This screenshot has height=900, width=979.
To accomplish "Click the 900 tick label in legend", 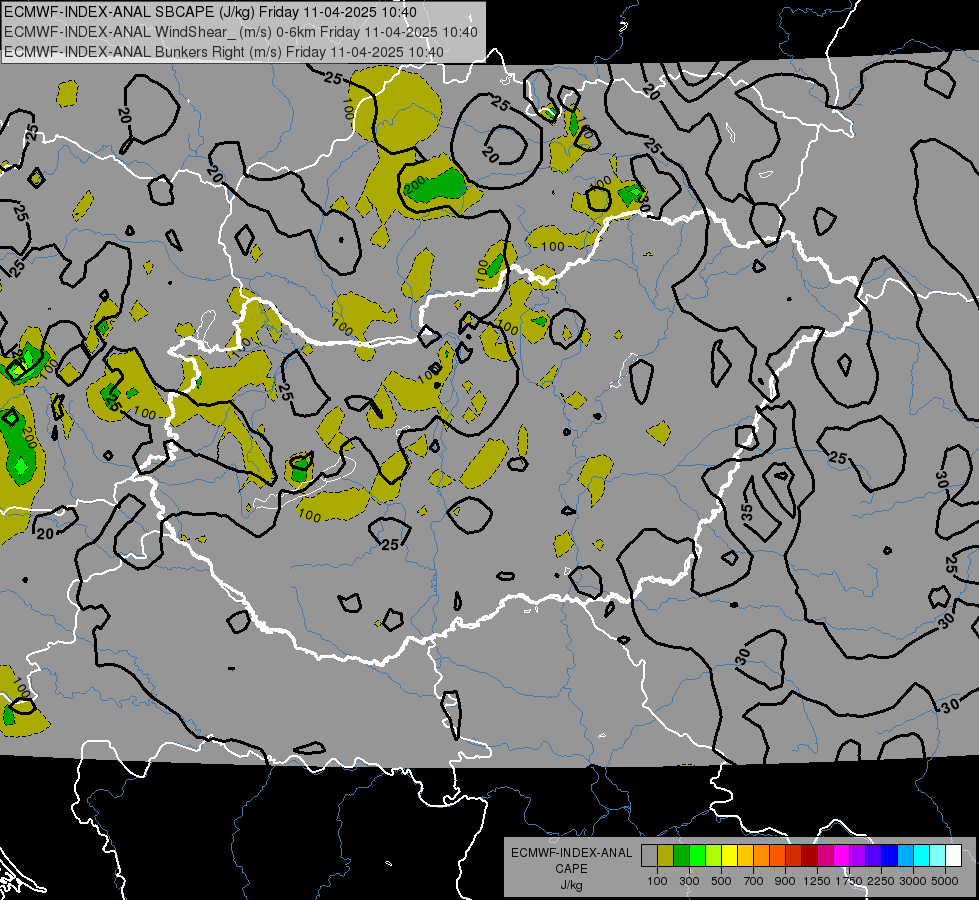I will (x=785, y=881).
